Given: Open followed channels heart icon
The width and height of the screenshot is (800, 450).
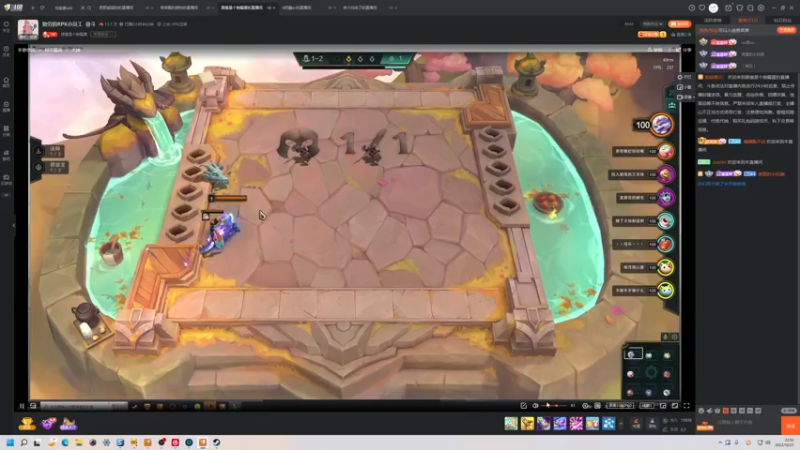Looking at the screenshot, I should point(702,8).
